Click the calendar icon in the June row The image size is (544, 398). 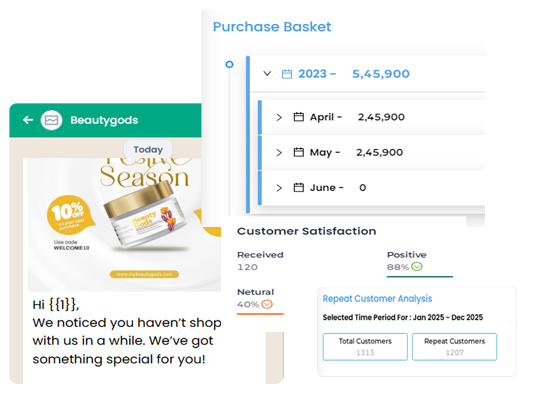click(x=298, y=188)
